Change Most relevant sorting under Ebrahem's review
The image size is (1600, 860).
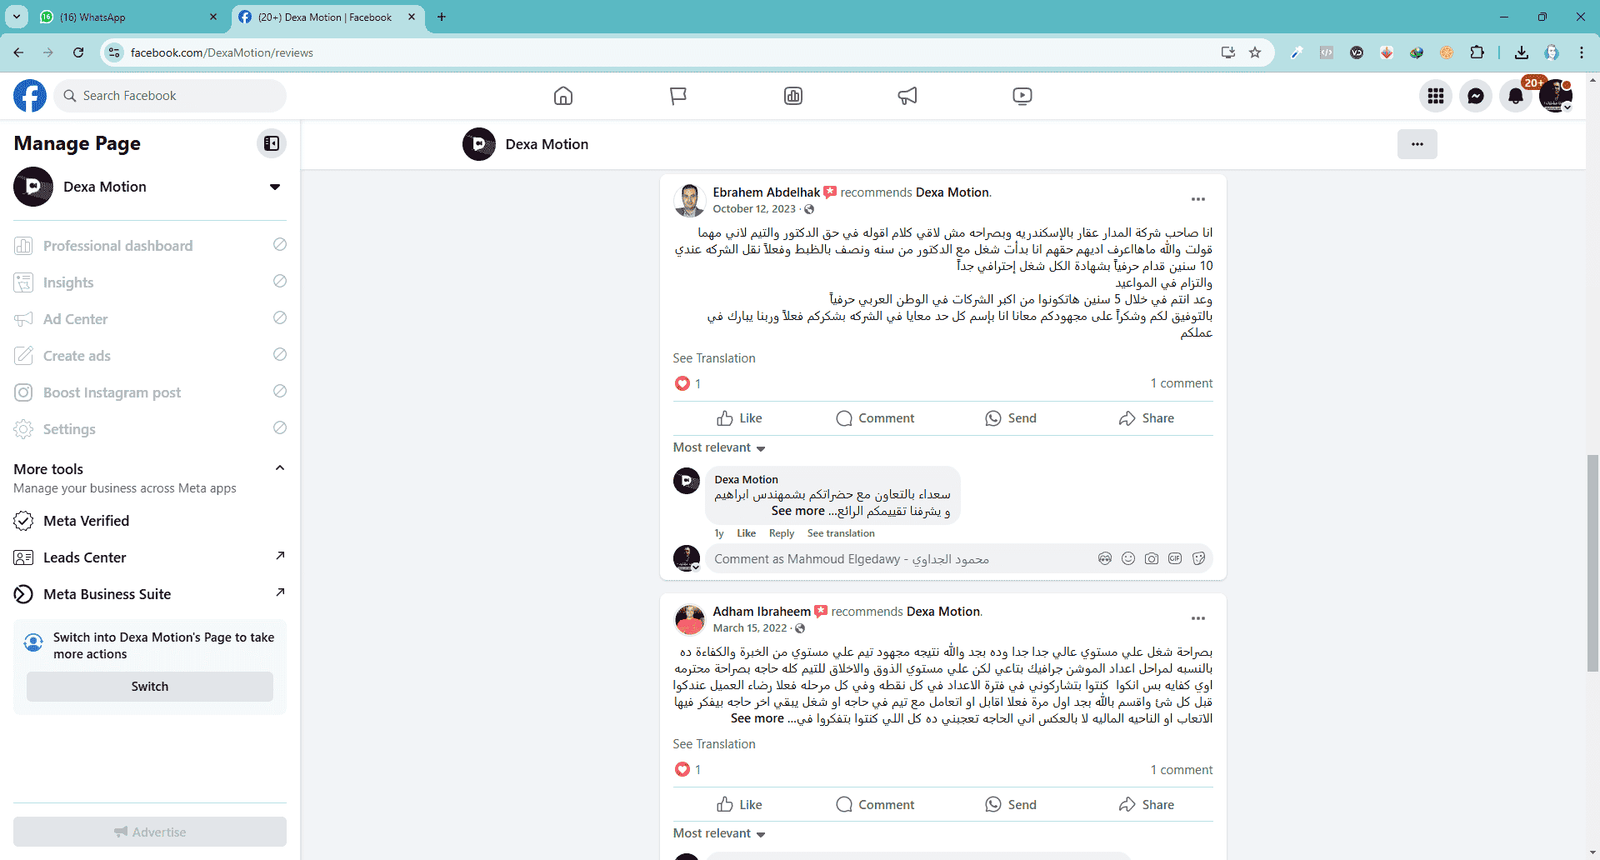click(x=719, y=448)
